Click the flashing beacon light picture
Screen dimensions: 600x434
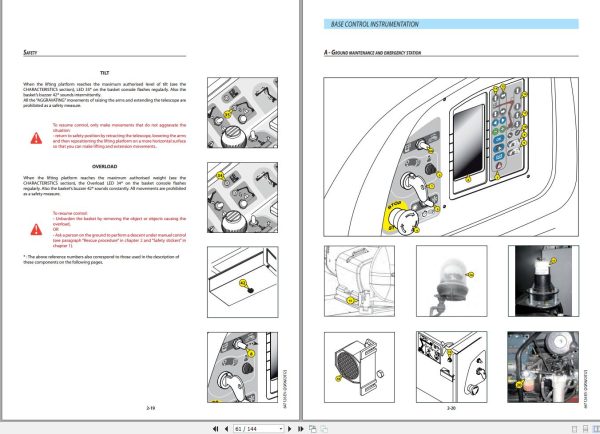tap(452, 281)
